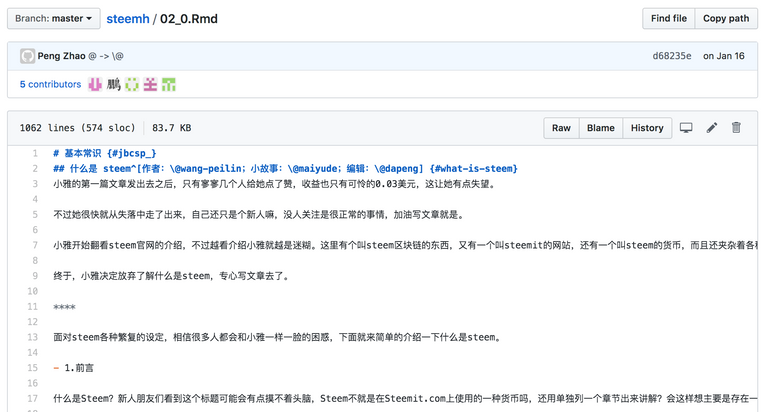This screenshot has width=768, height=412.
Task: Click the '****' text on line 11
Action: click(65, 307)
